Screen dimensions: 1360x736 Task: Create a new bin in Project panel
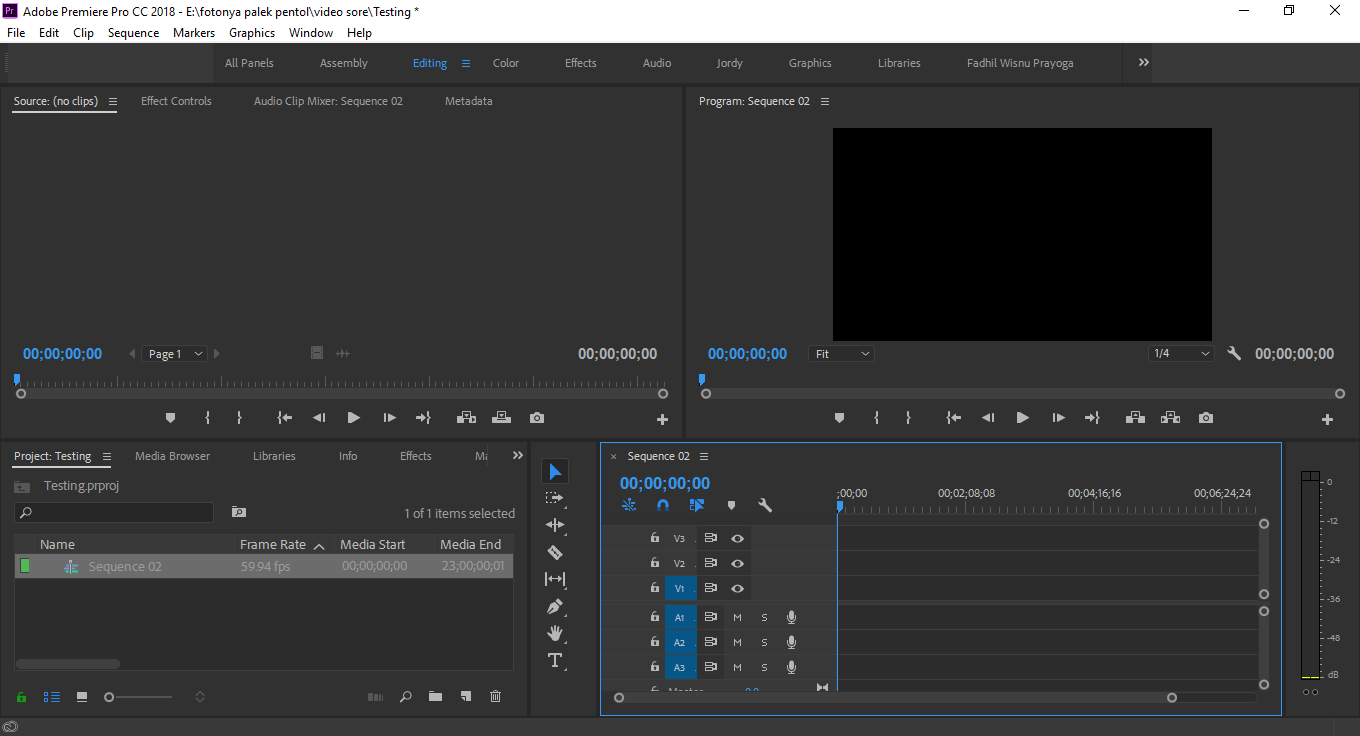coord(435,697)
